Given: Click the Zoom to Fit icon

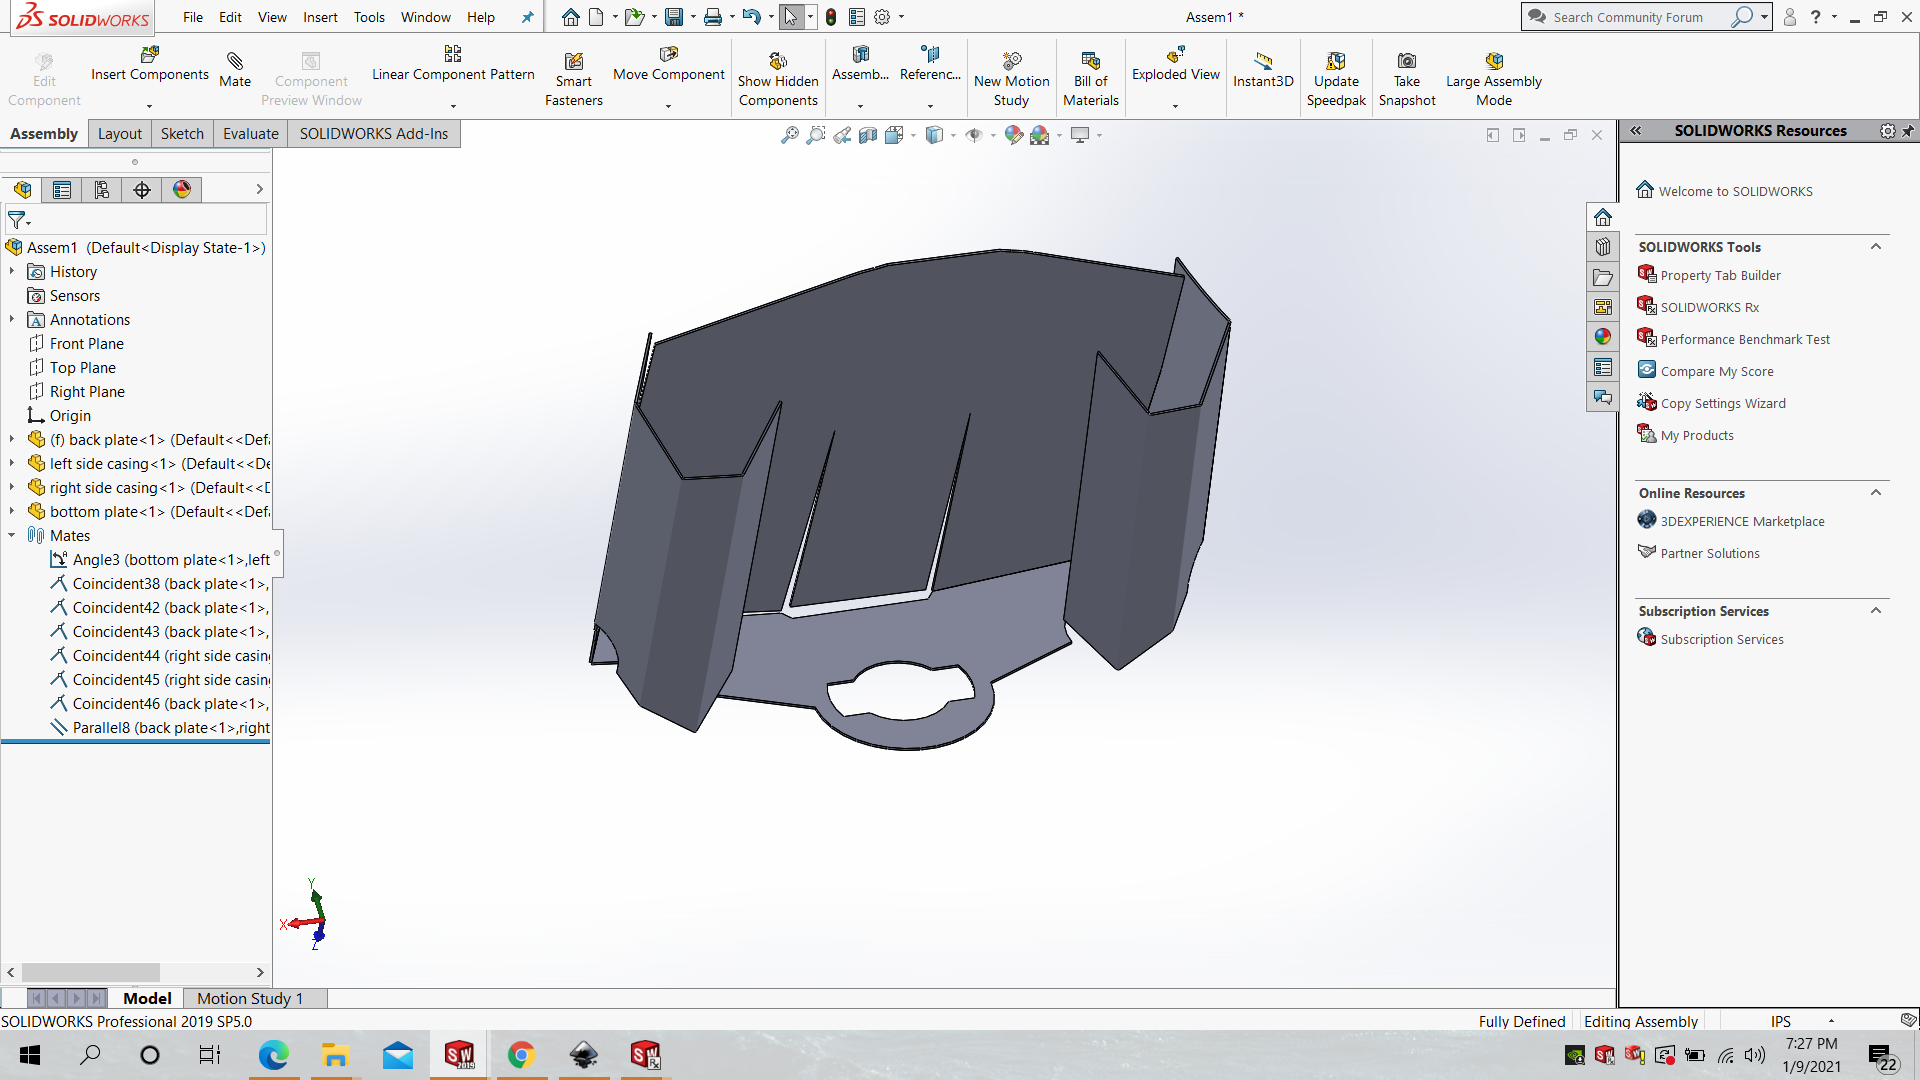Looking at the screenshot, I should pyautogui.click(x=790, y=135).
